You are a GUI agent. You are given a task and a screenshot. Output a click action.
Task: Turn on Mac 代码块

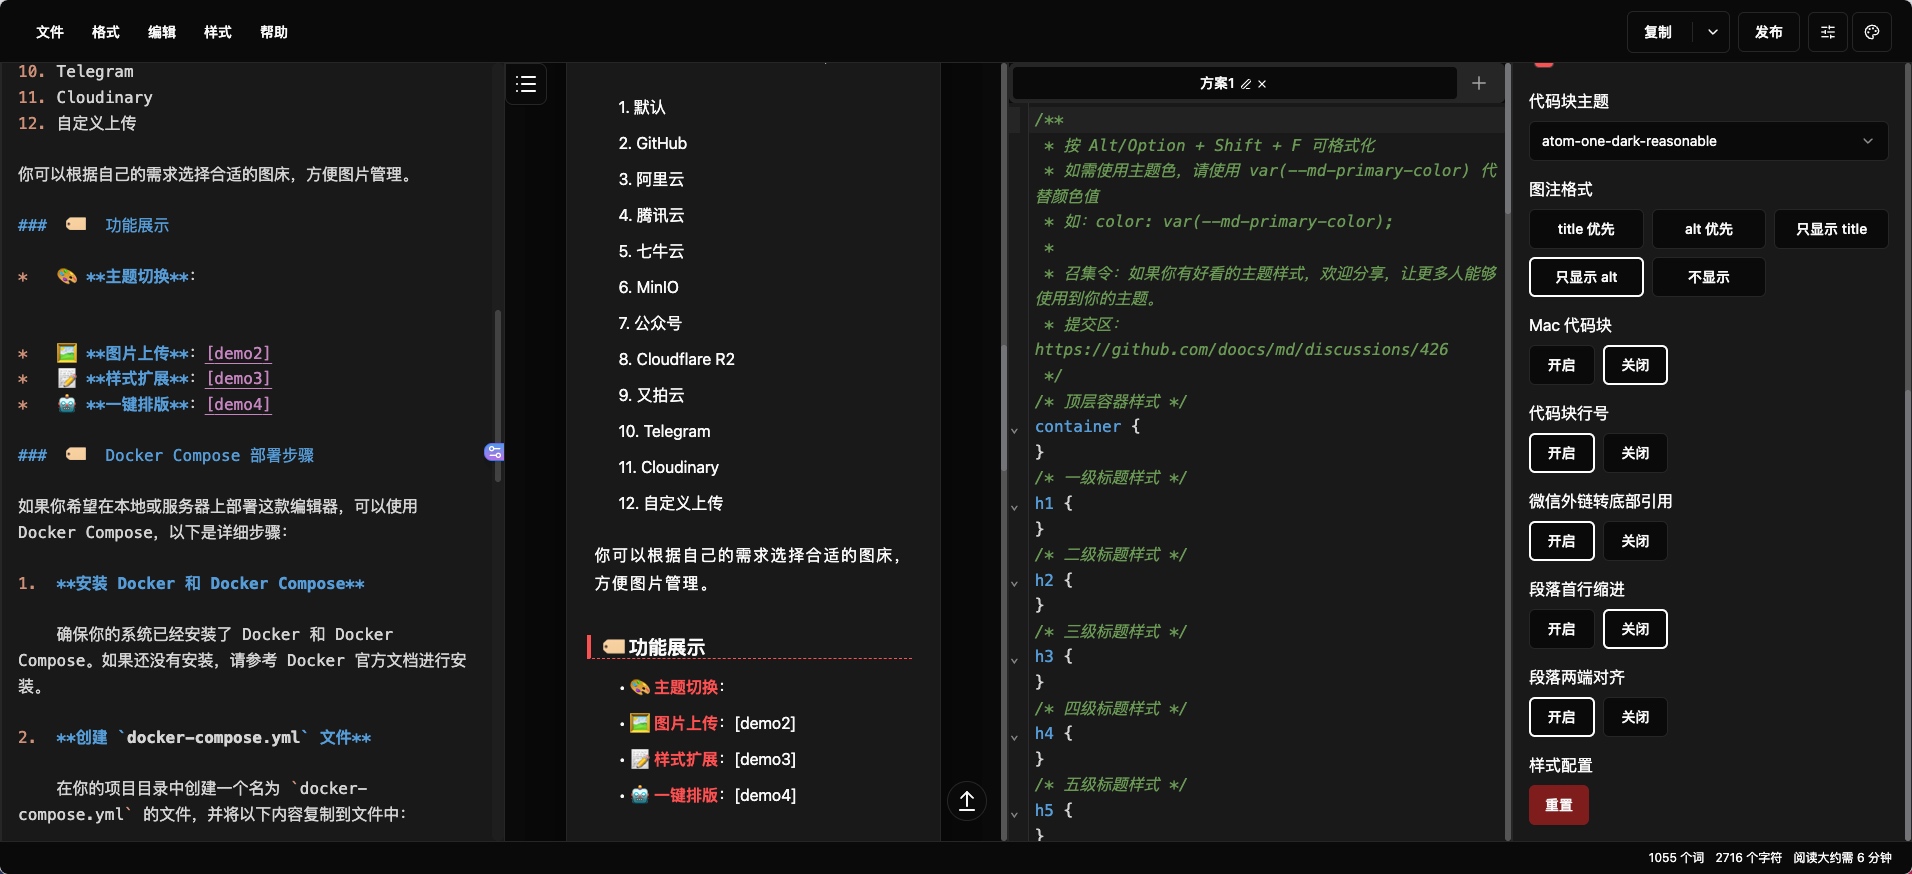click(x=1562, y=365)
